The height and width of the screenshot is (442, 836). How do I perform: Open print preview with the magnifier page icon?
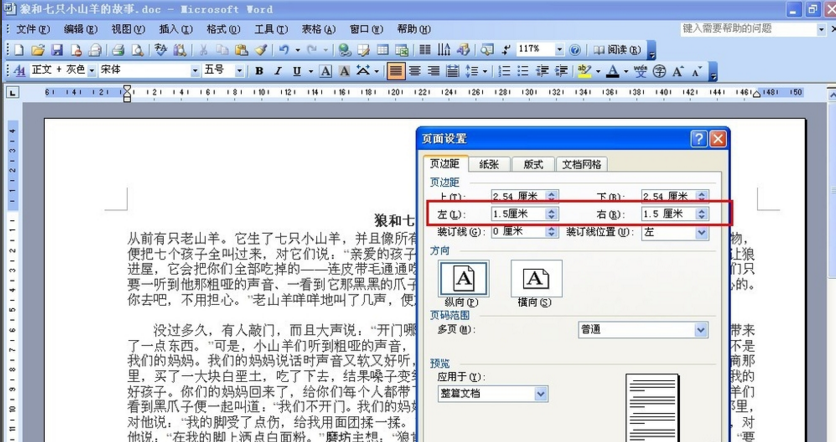tap(138, 50)
